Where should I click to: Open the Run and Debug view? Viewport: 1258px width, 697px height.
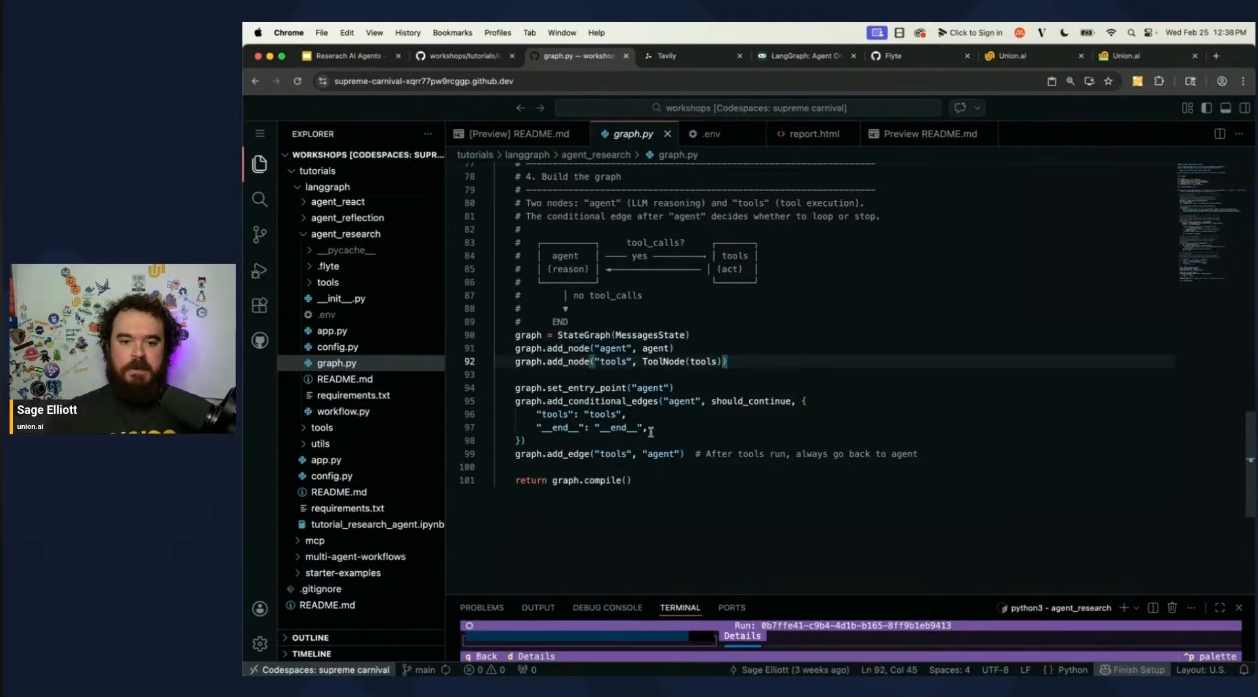pyautogui.click(x=260, y=269)
